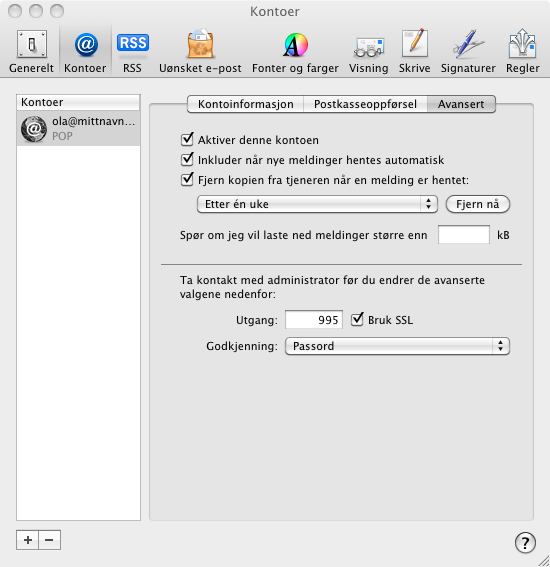Select the ola@mittnavn POP account
Viewport: 550px width, 567px height.
78,128
